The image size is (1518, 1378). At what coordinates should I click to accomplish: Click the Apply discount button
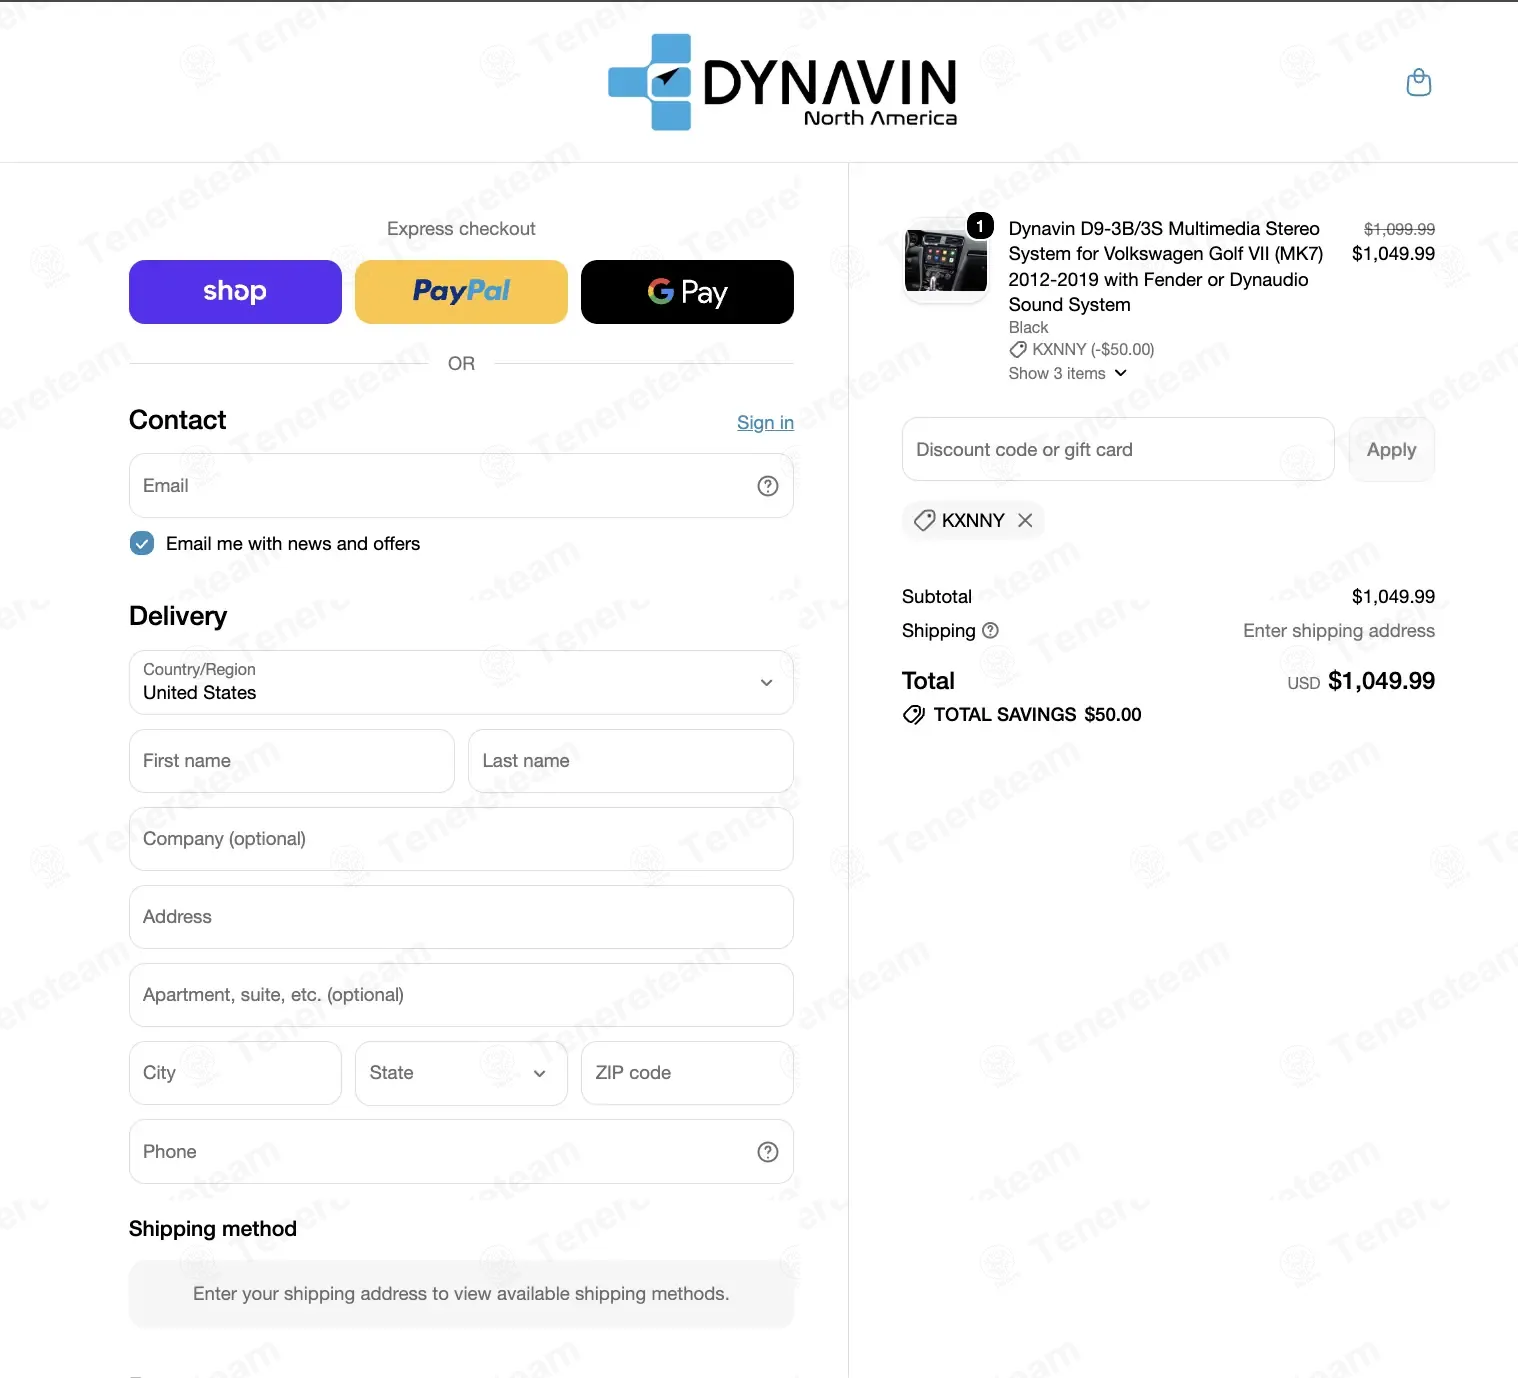point(1391,450)
